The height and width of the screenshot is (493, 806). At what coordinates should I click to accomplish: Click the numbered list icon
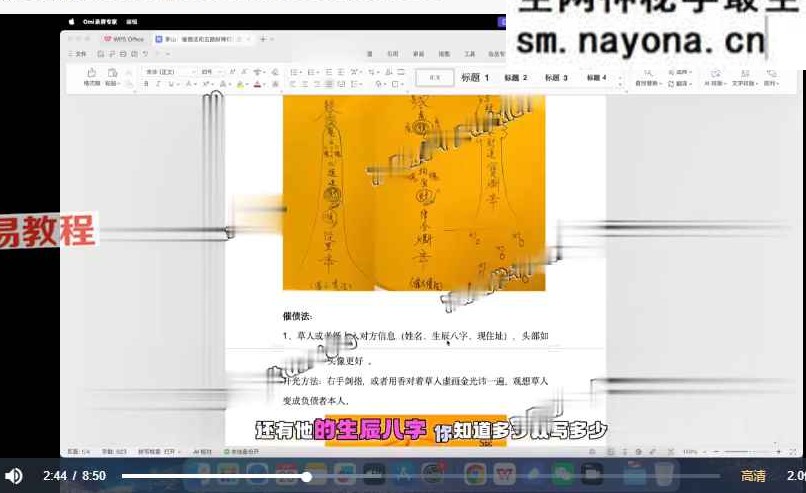[312, 72]
